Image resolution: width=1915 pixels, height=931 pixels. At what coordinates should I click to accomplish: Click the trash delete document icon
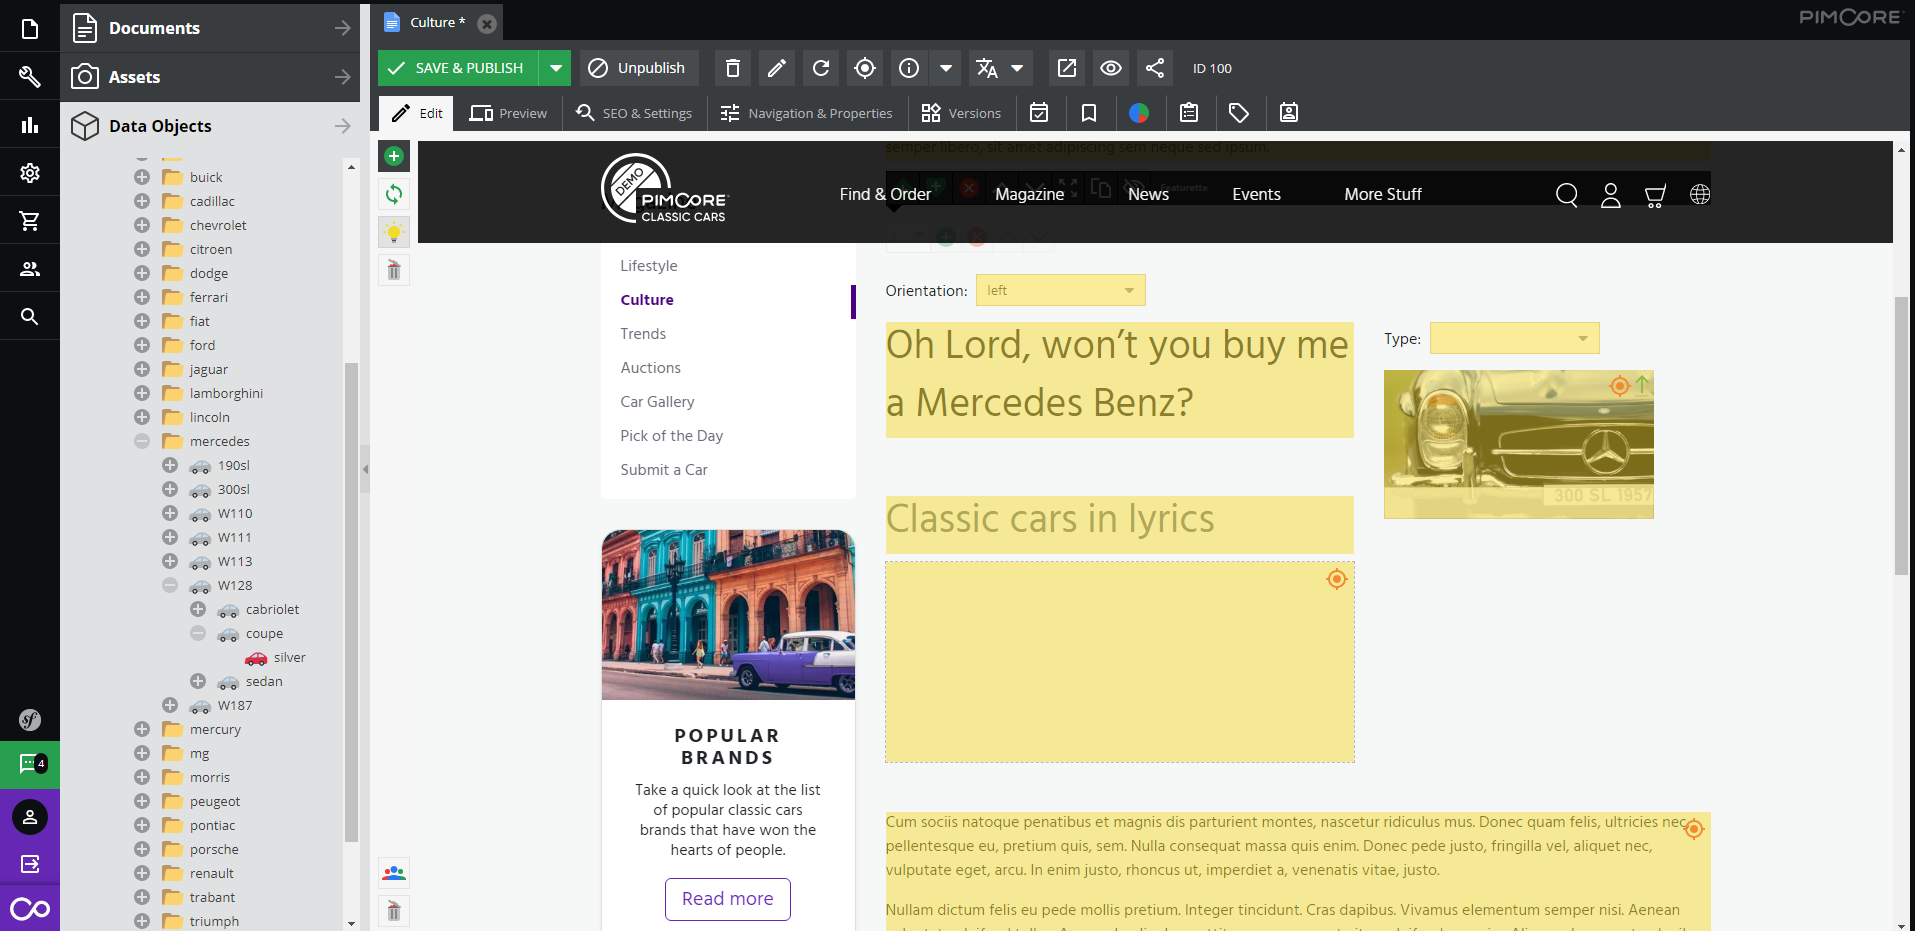coord(733,68)
